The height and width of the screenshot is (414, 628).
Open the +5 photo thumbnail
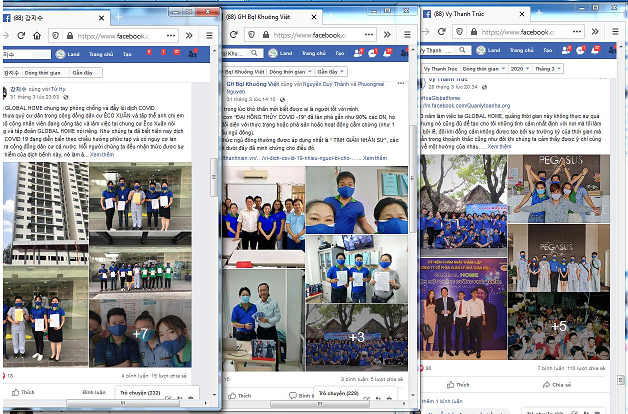click(x=559, y=326)
